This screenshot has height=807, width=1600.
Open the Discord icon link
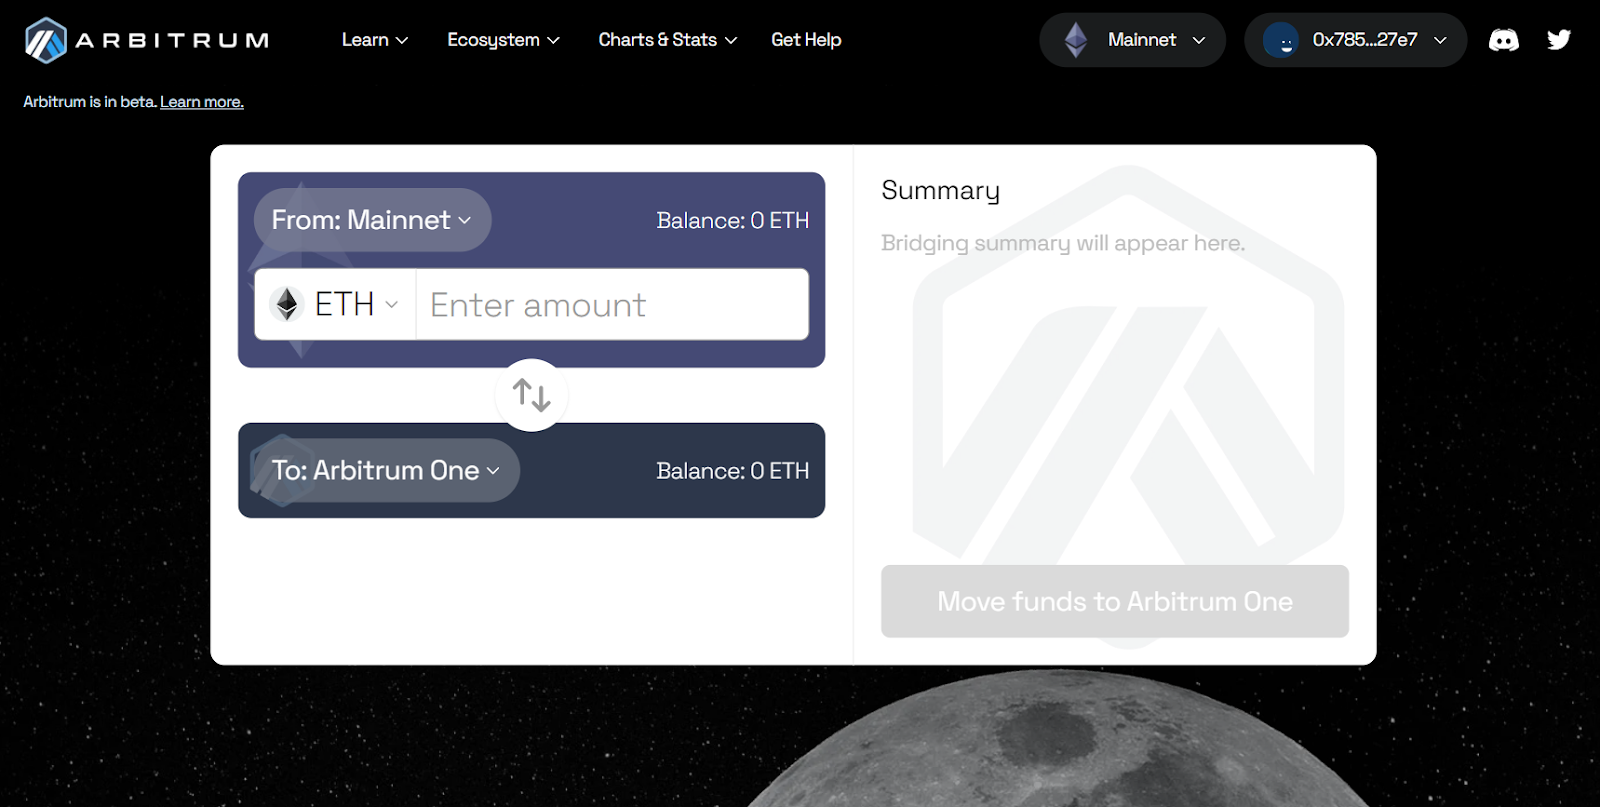[x=1504, y=40]
